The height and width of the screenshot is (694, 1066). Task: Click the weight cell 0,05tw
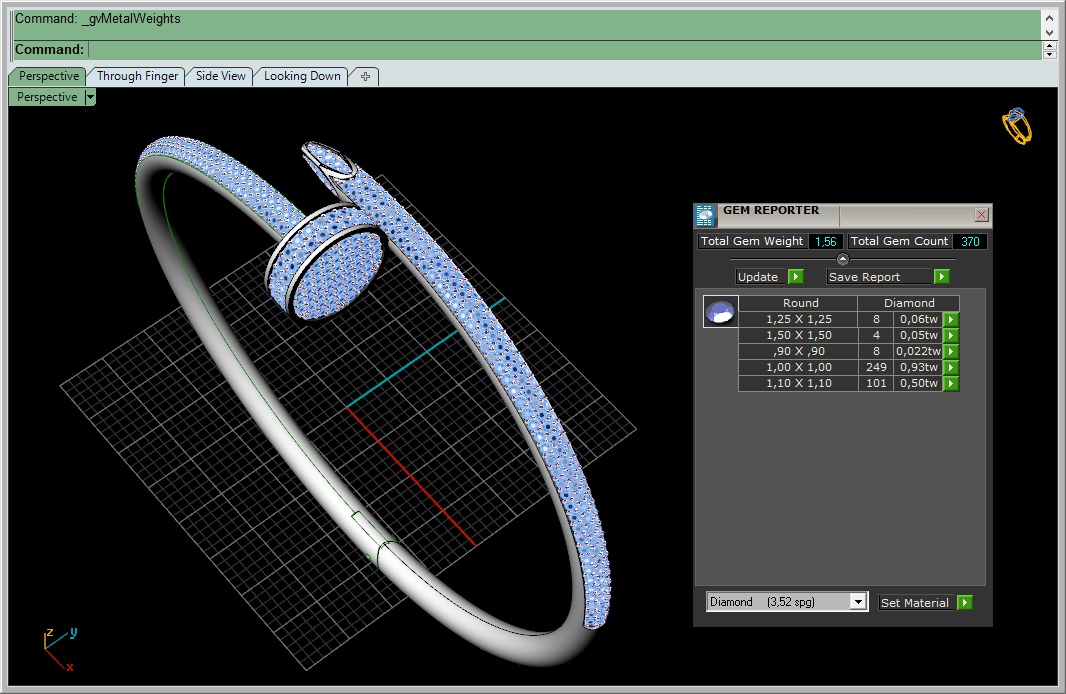(x=918, y=335)
